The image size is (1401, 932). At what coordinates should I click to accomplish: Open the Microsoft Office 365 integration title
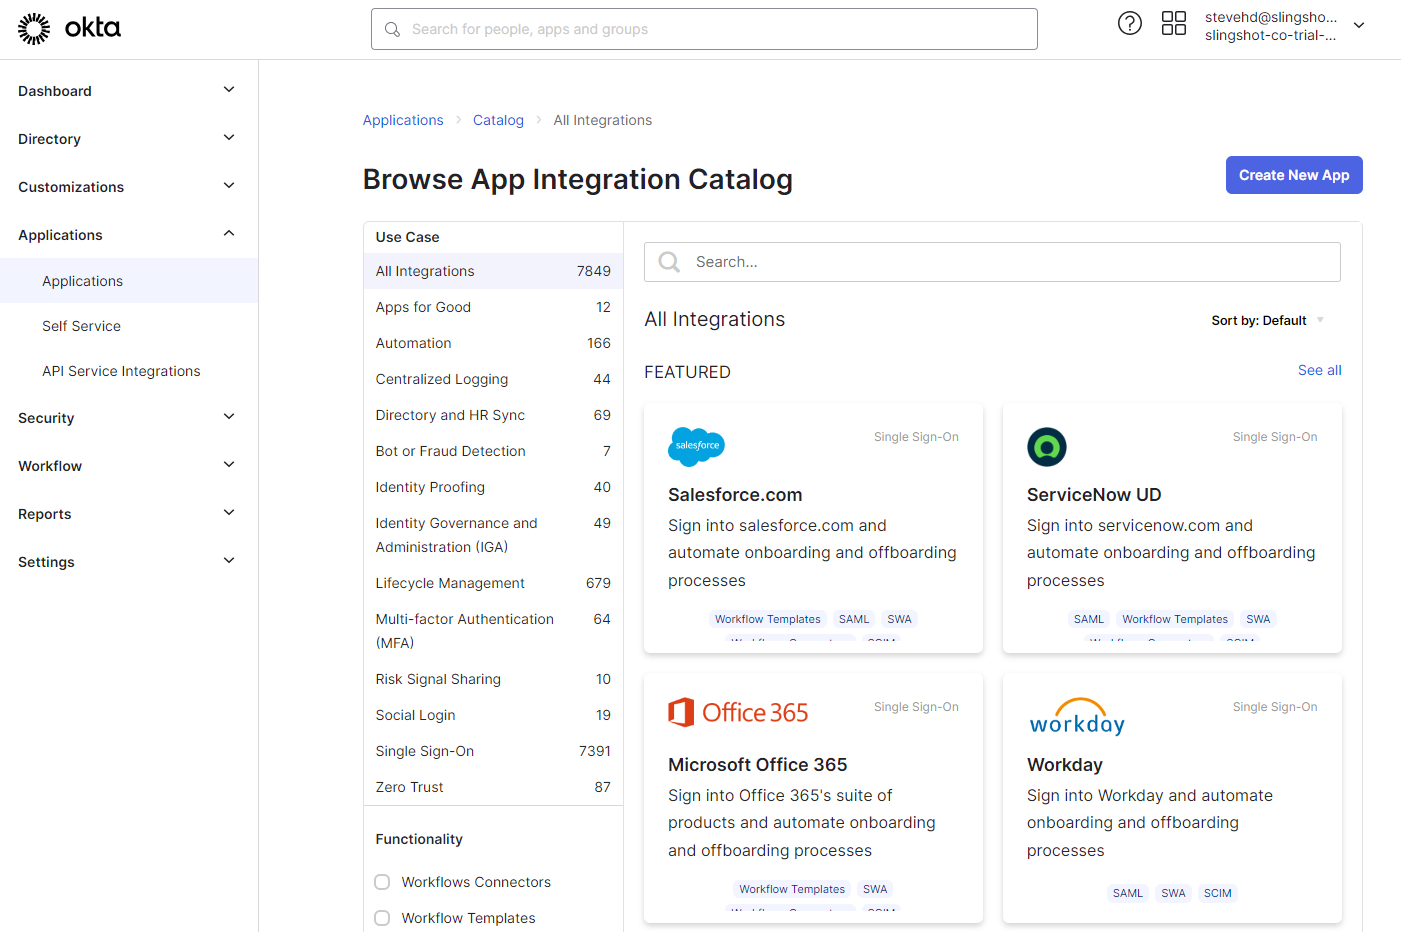(758, 765)
